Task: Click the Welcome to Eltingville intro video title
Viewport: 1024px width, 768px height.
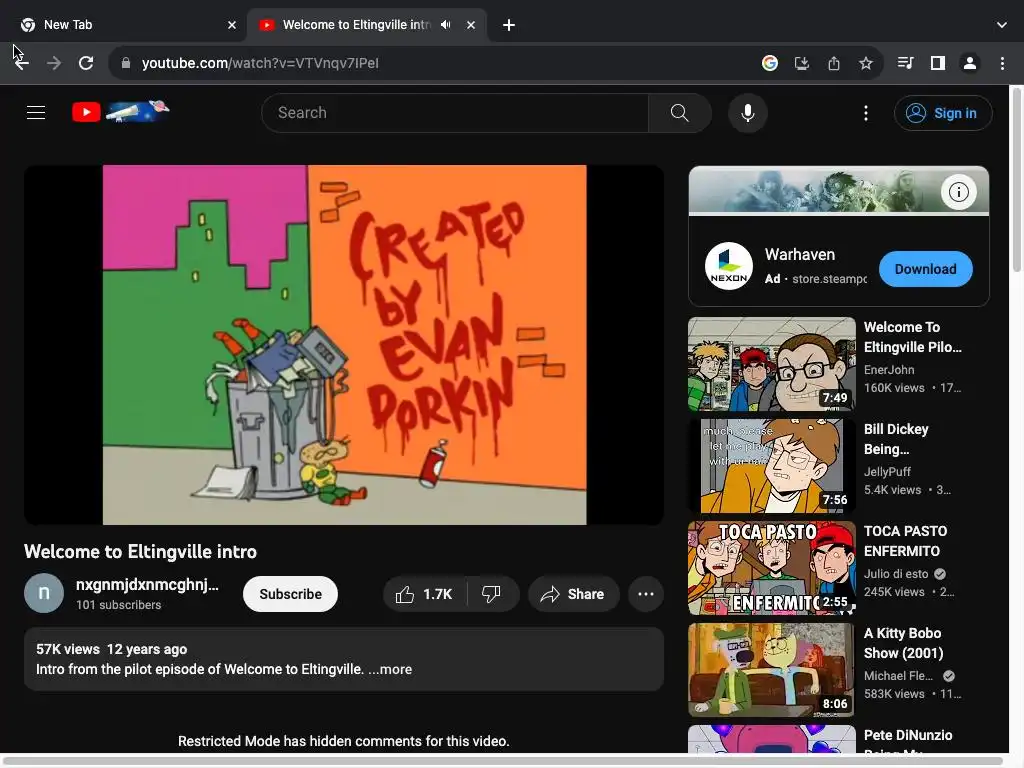Action: coord(140,552)
